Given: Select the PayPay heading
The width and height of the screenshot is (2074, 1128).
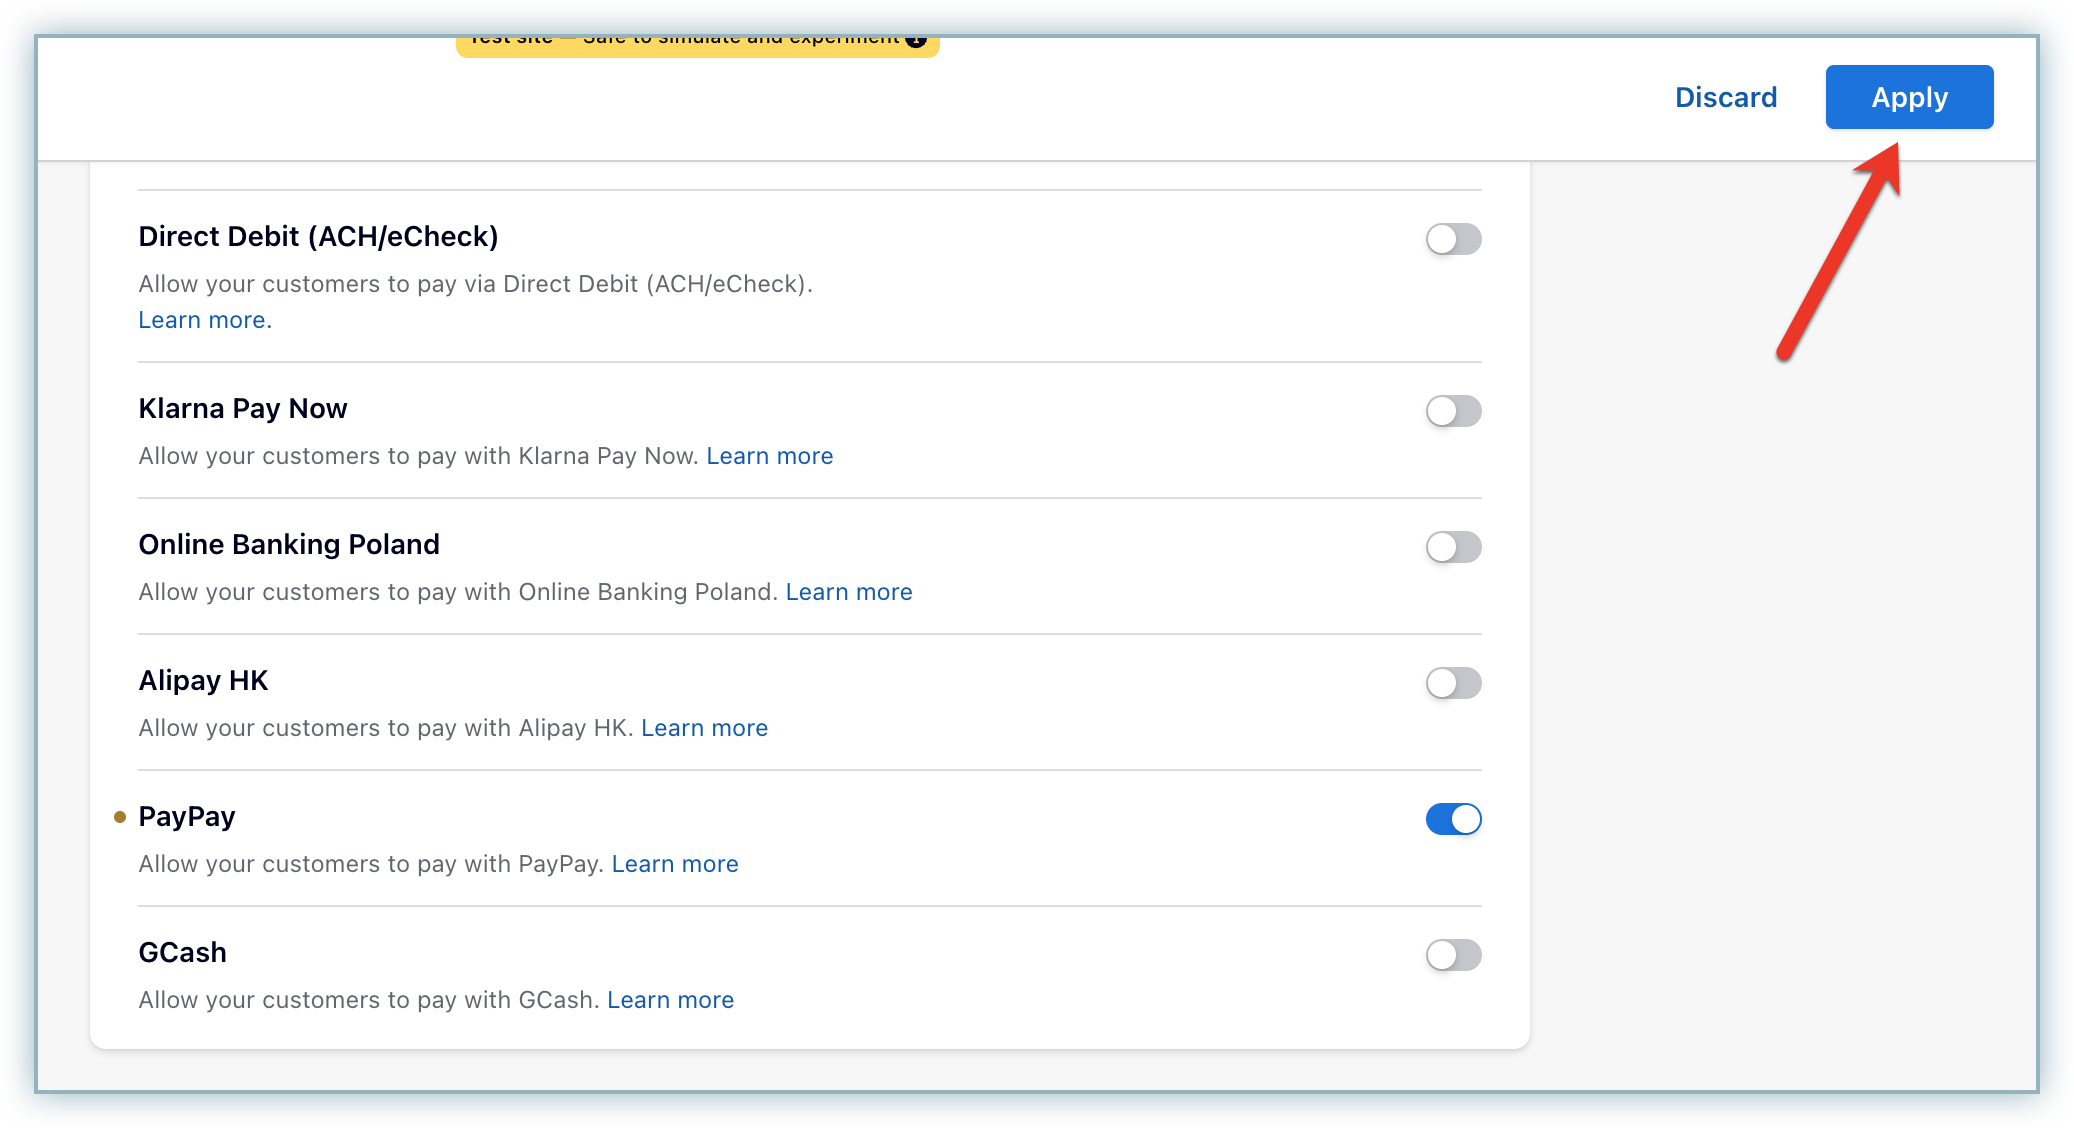Looking at the screenshot, I should (187, 816).
